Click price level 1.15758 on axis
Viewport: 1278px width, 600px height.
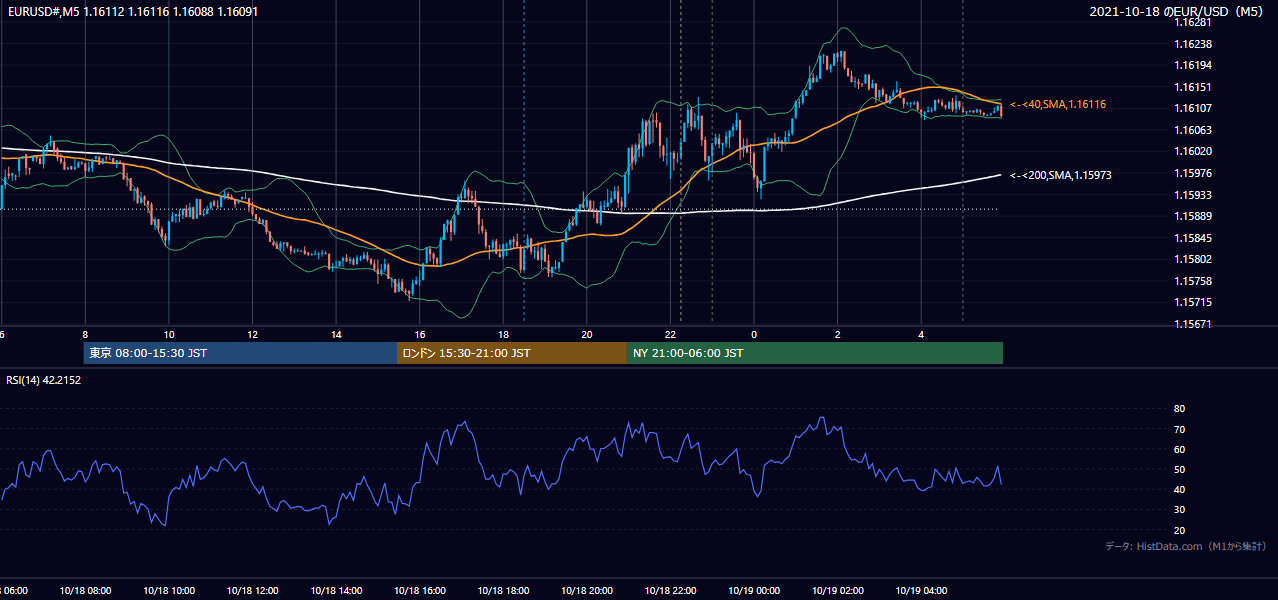1194,281
